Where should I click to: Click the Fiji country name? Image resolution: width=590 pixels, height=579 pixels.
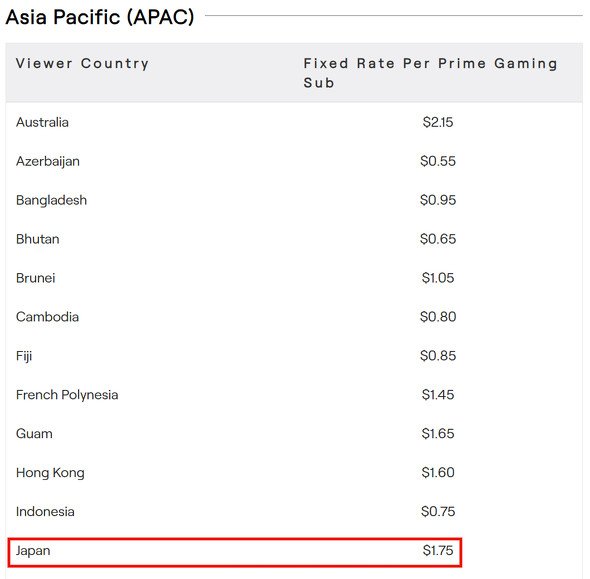[x=24, y=356]
